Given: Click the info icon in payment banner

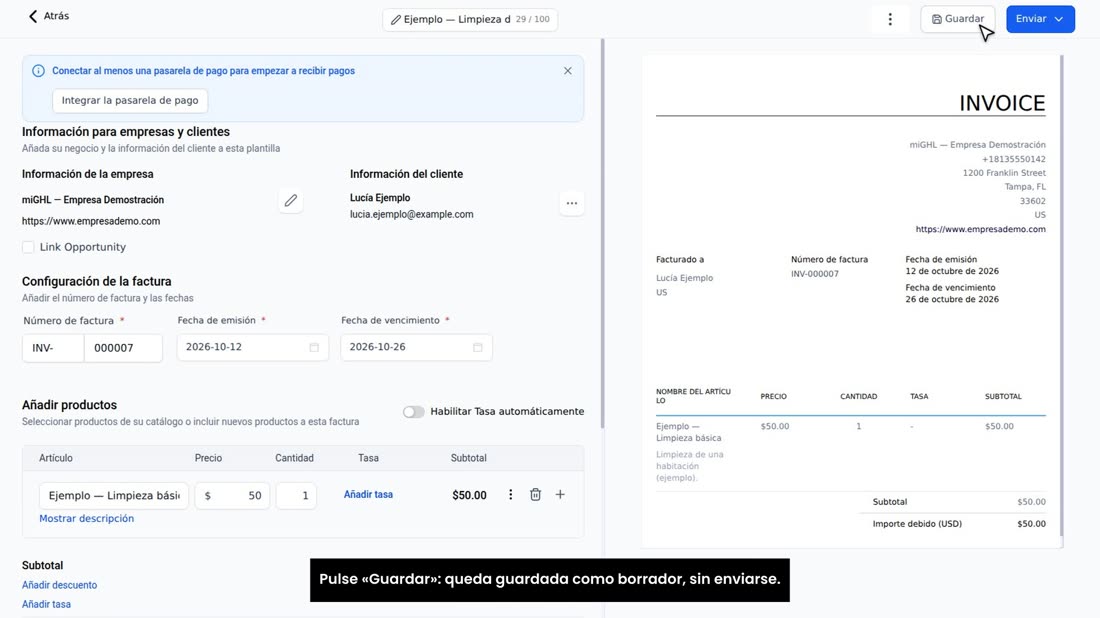Looking at the screenshot, I should [x=39, y=71].
